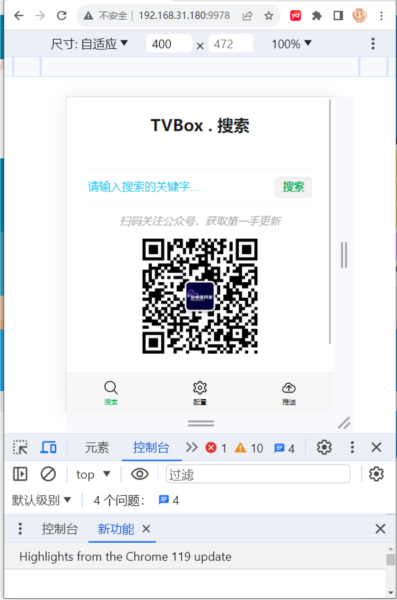This screenshot has width=397, height=600.
Task: Open the drawer three-dot menu
Action: click(x=20, y=529)
